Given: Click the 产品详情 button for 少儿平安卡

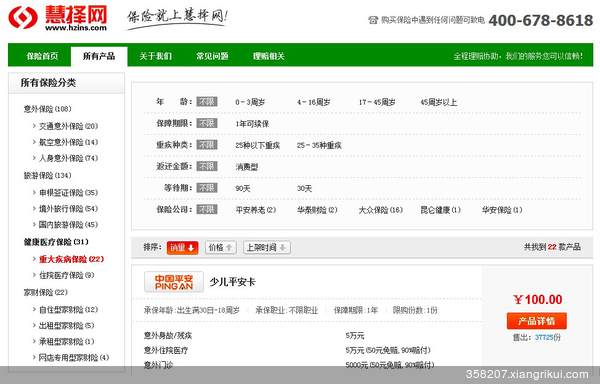Looking at the screenshot, I should pos(536,321).
